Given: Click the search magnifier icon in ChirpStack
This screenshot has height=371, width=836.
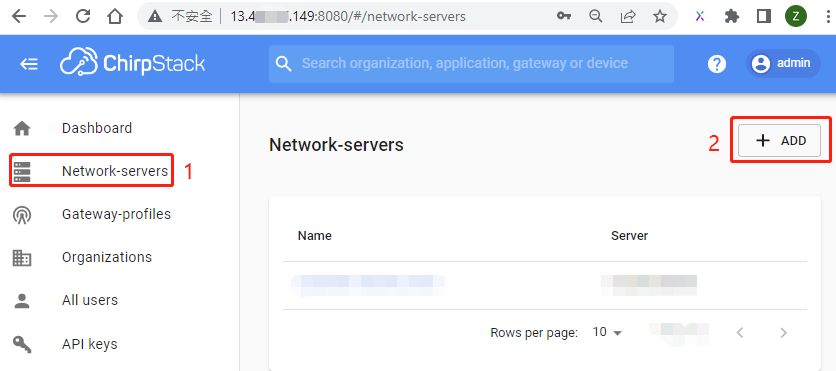Looking at the screenshot, I should [284, 64].
